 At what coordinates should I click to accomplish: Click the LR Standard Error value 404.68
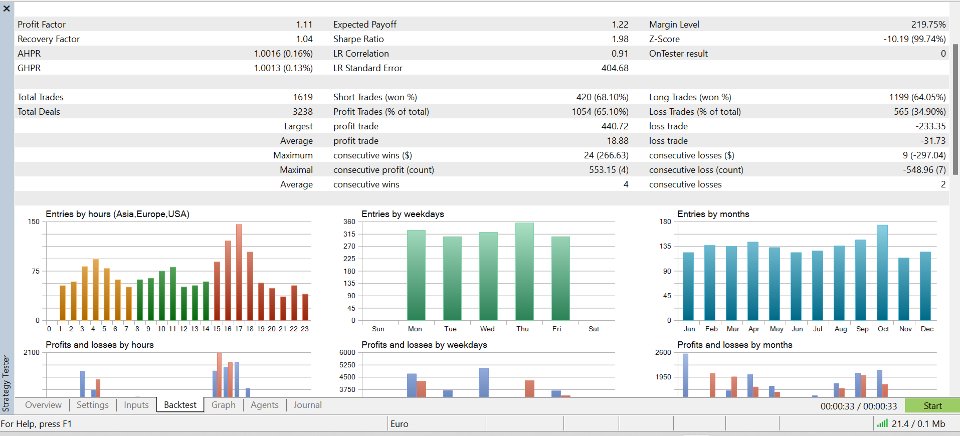615,67
